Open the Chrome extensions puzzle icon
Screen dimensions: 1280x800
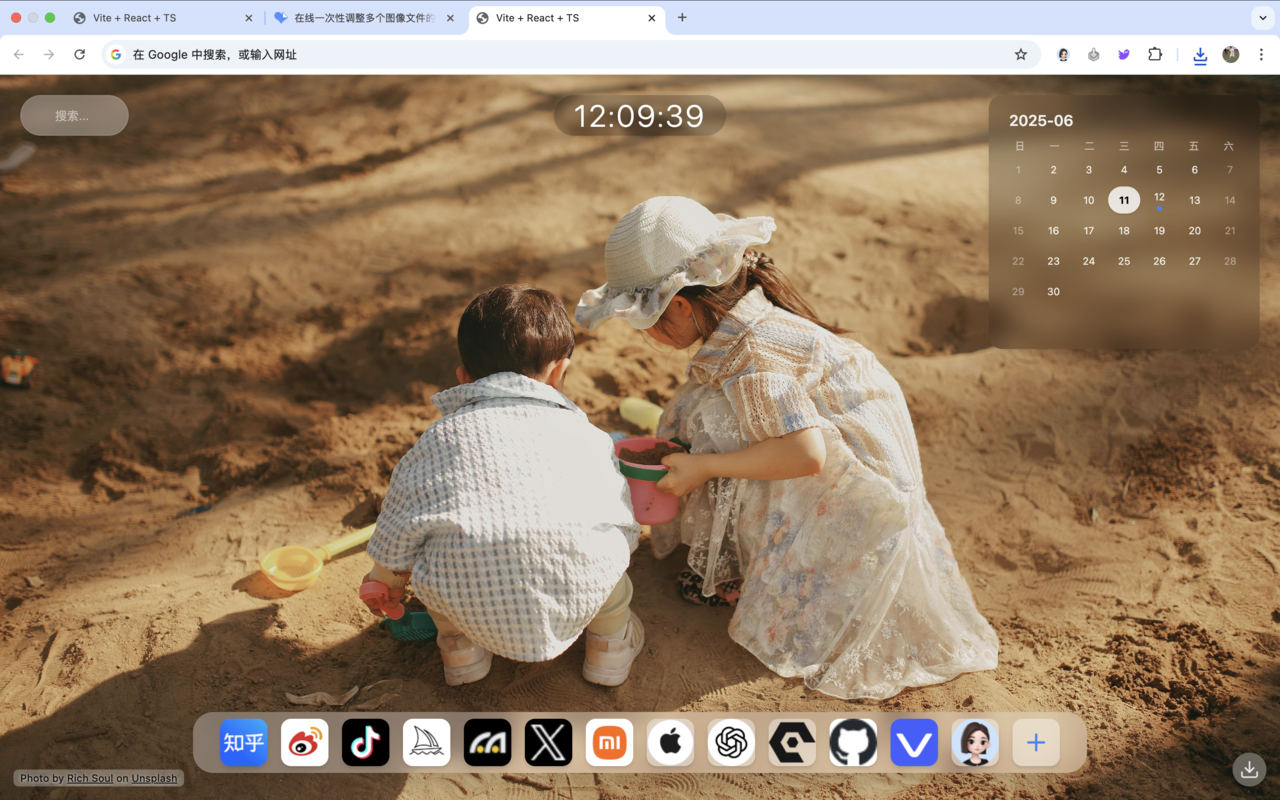pyautogui.click(x=1155, y=55)
